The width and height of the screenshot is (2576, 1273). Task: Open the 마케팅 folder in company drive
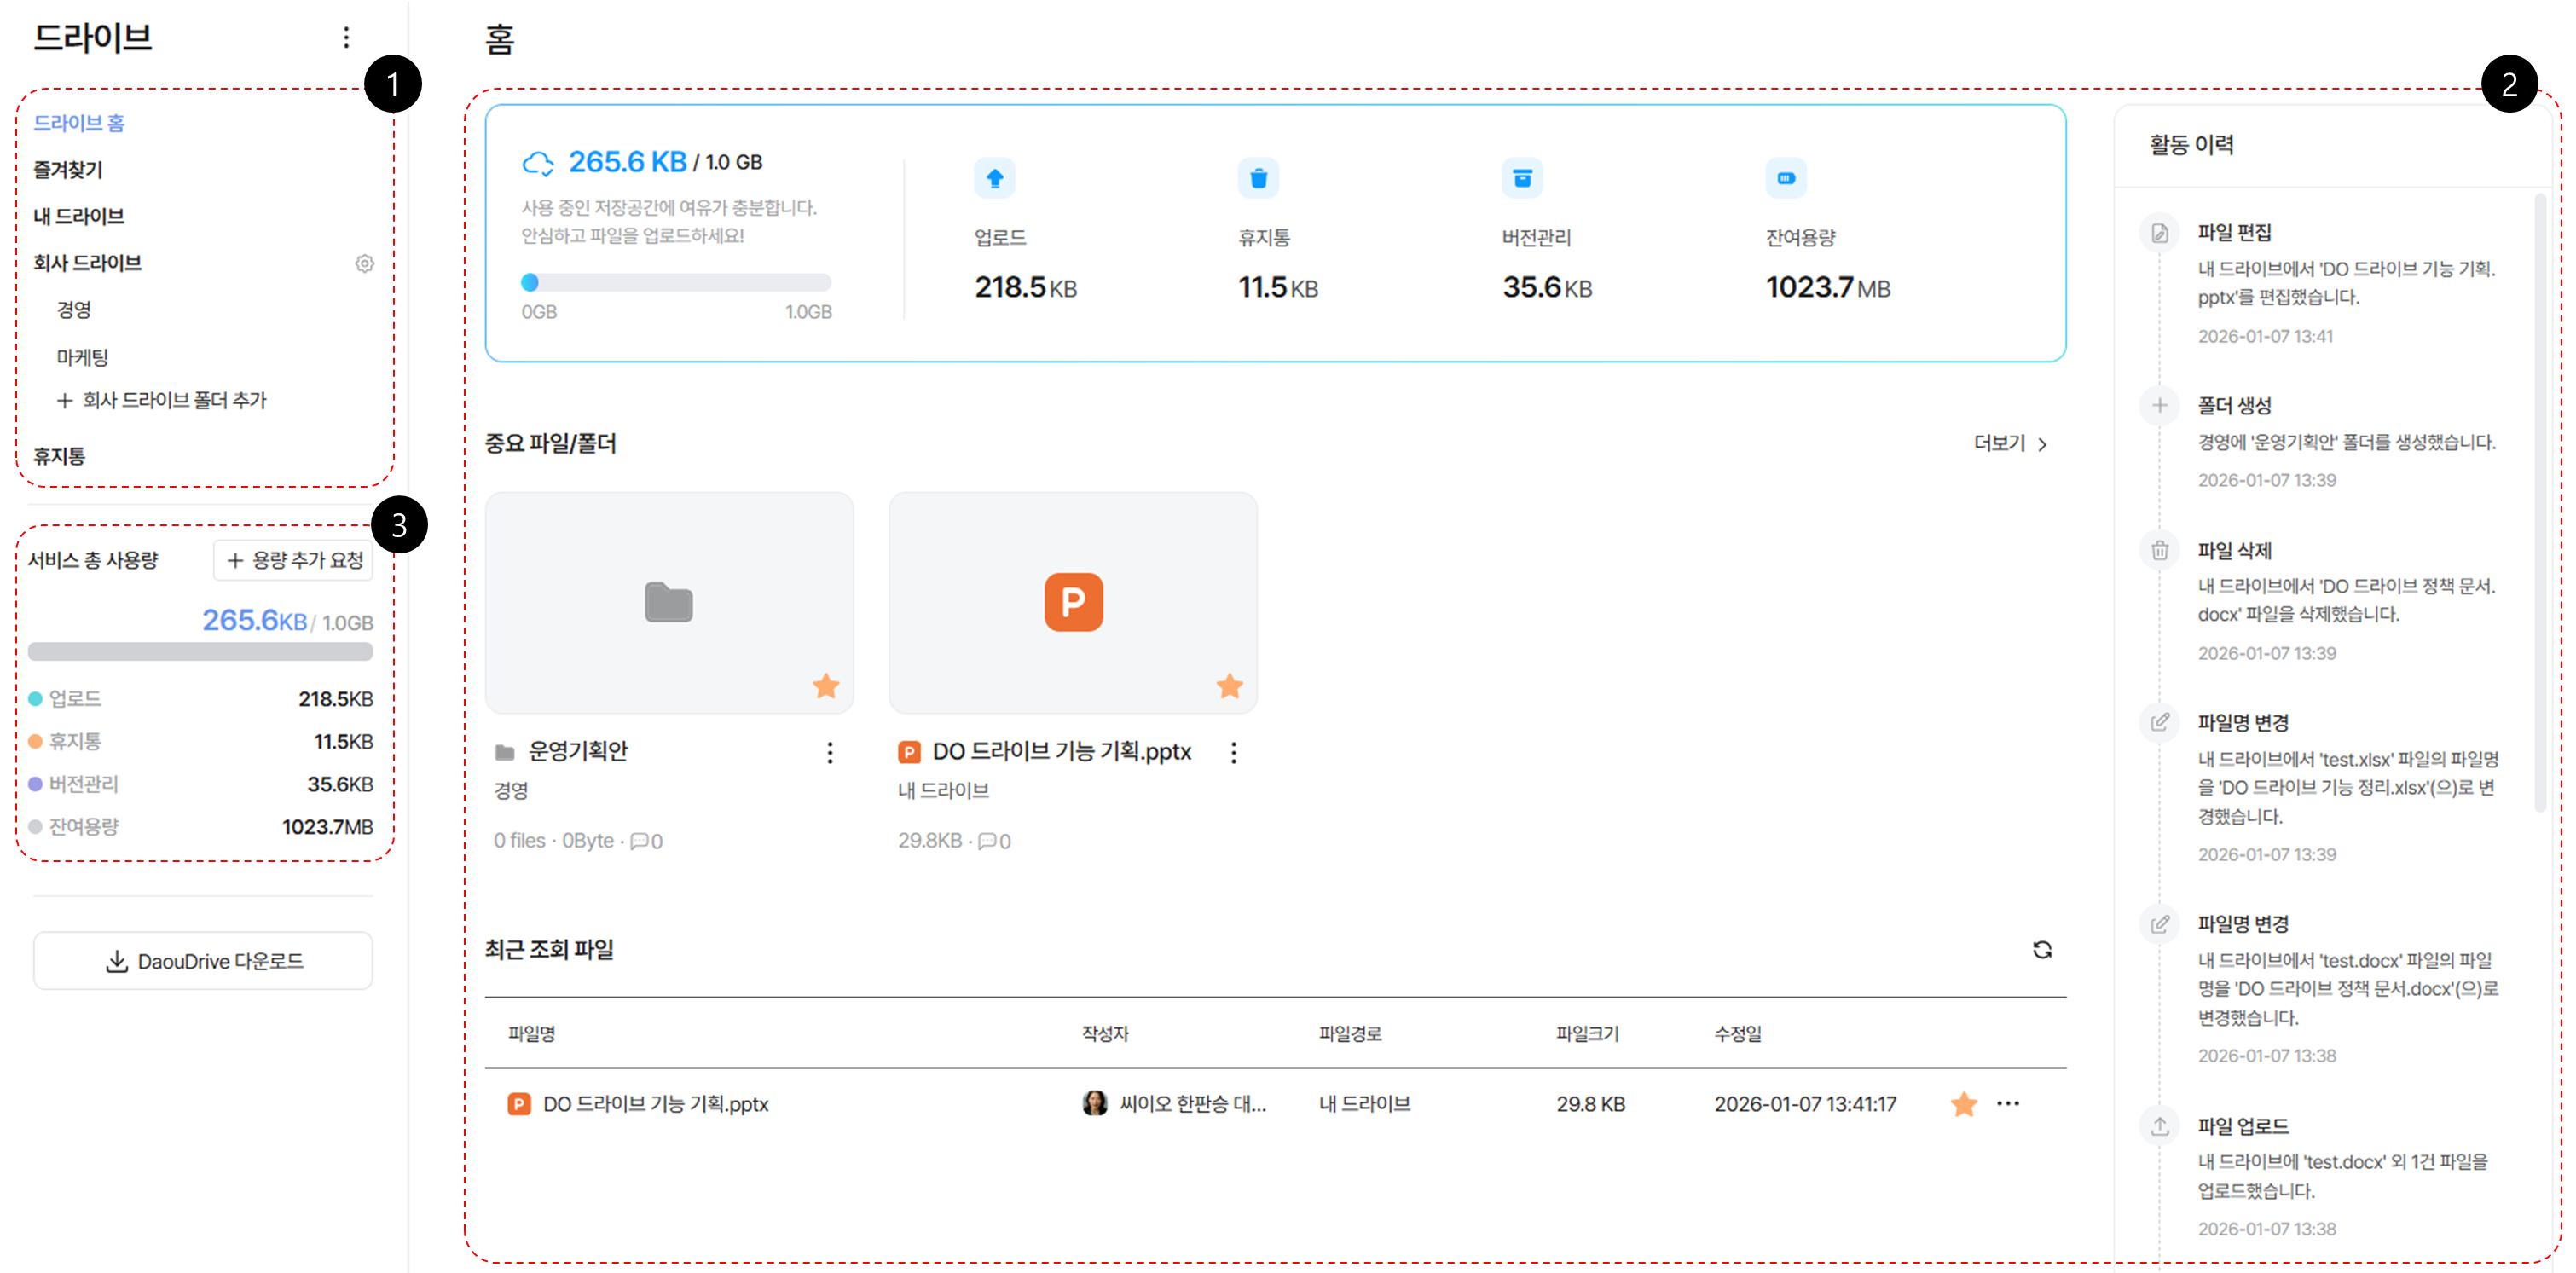[82, 357]
